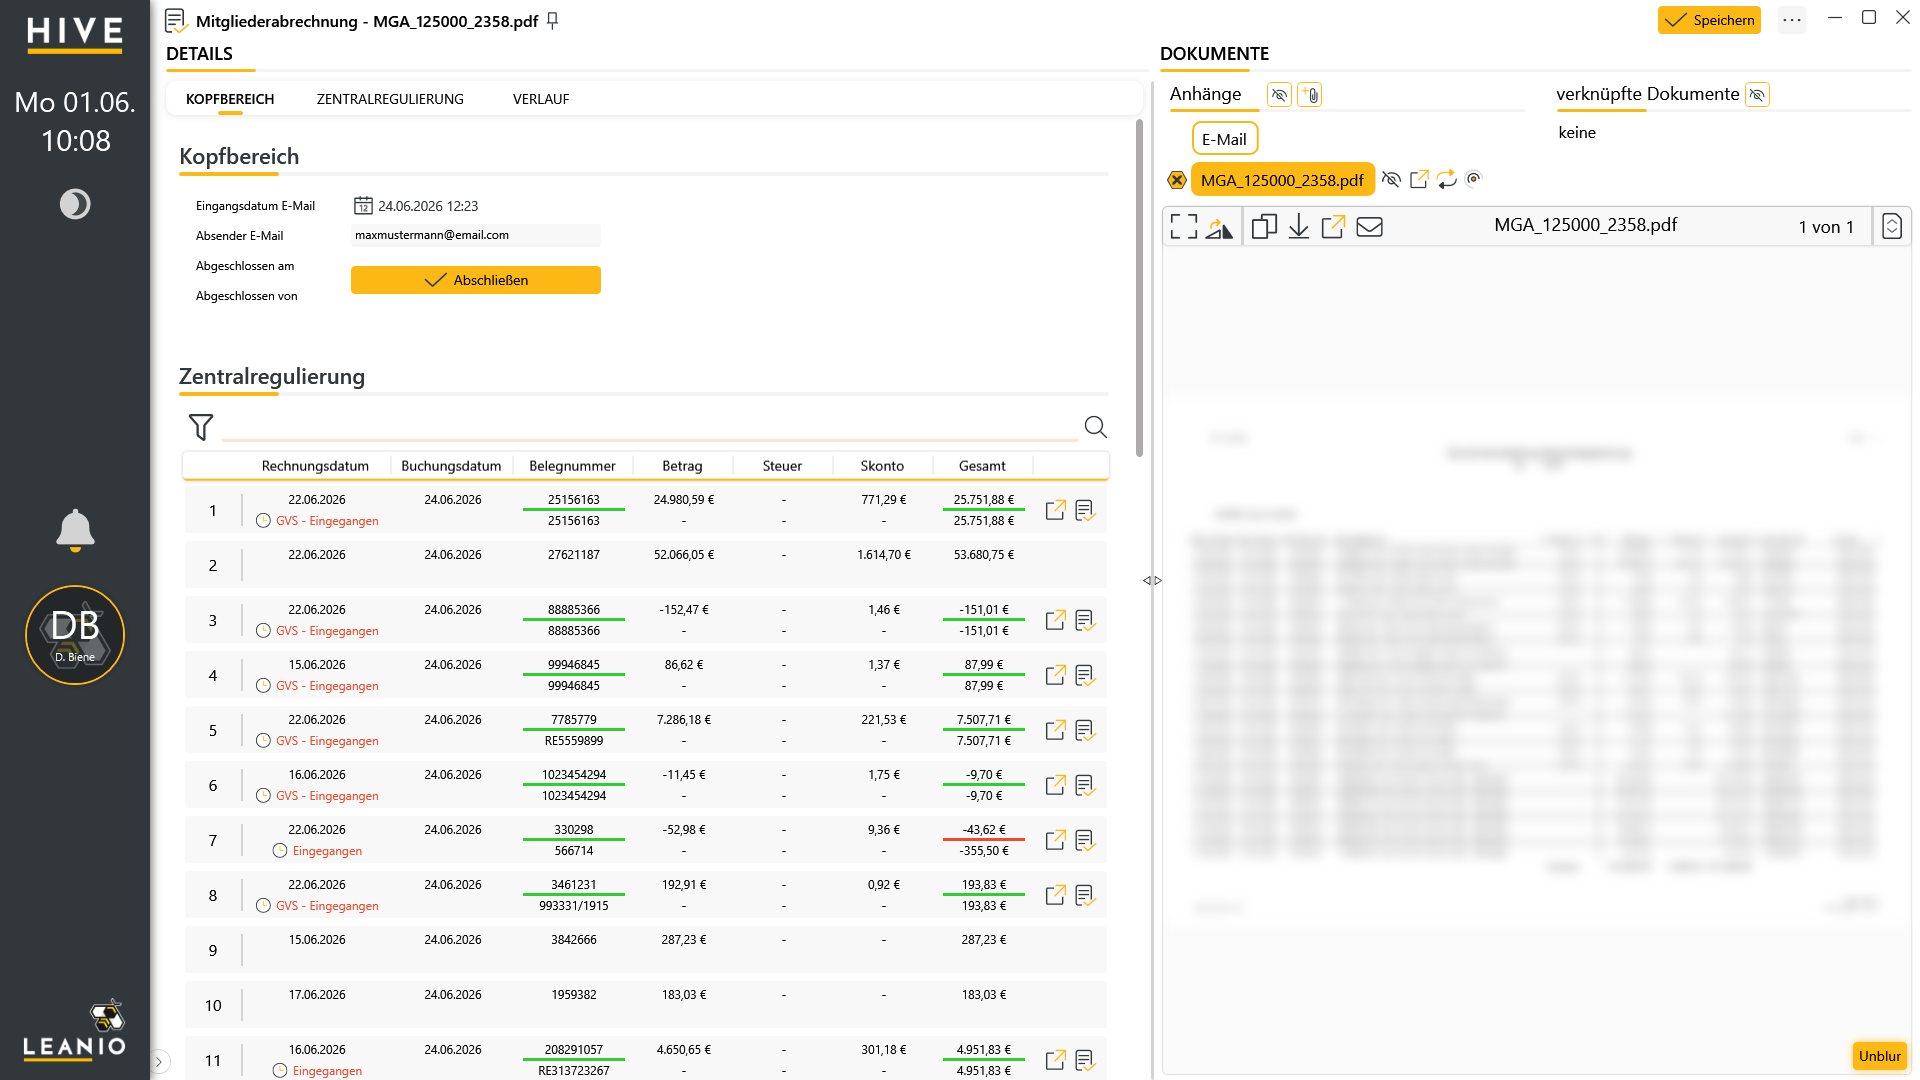Click the Abschließen button
1920x1080 pixels.
pos(476,280)
